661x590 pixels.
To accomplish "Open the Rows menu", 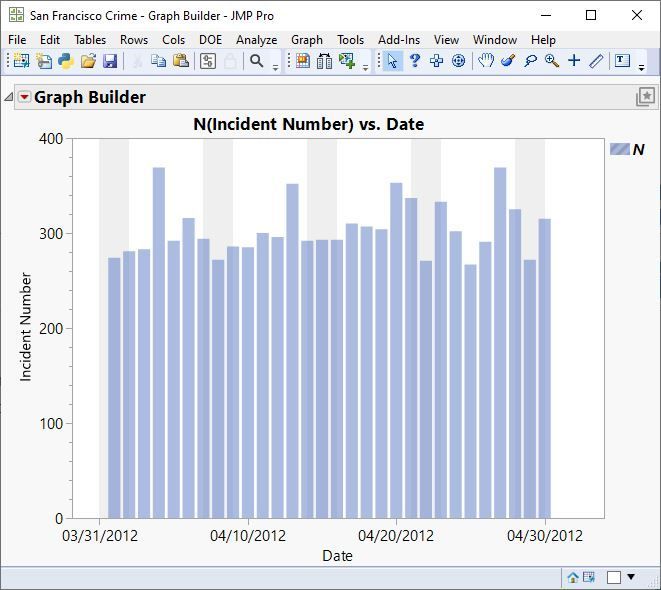I will [134, 40].
